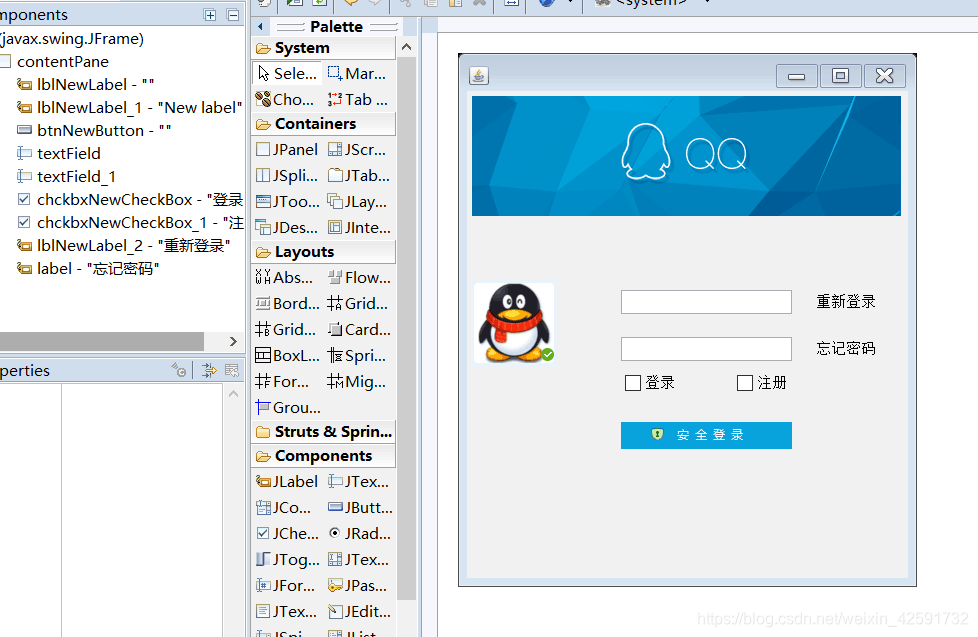Choose BoxLayout from Palette
This screenshot has height=637, width=978.
click(287, 356)
